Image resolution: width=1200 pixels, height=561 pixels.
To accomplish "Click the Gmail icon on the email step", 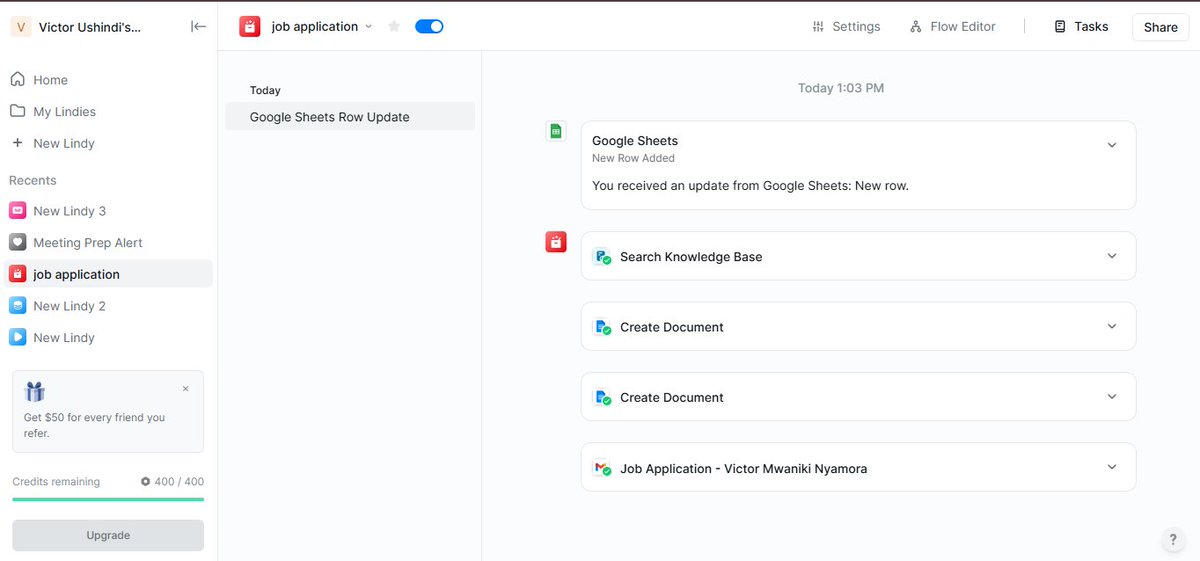I will 602,468.
